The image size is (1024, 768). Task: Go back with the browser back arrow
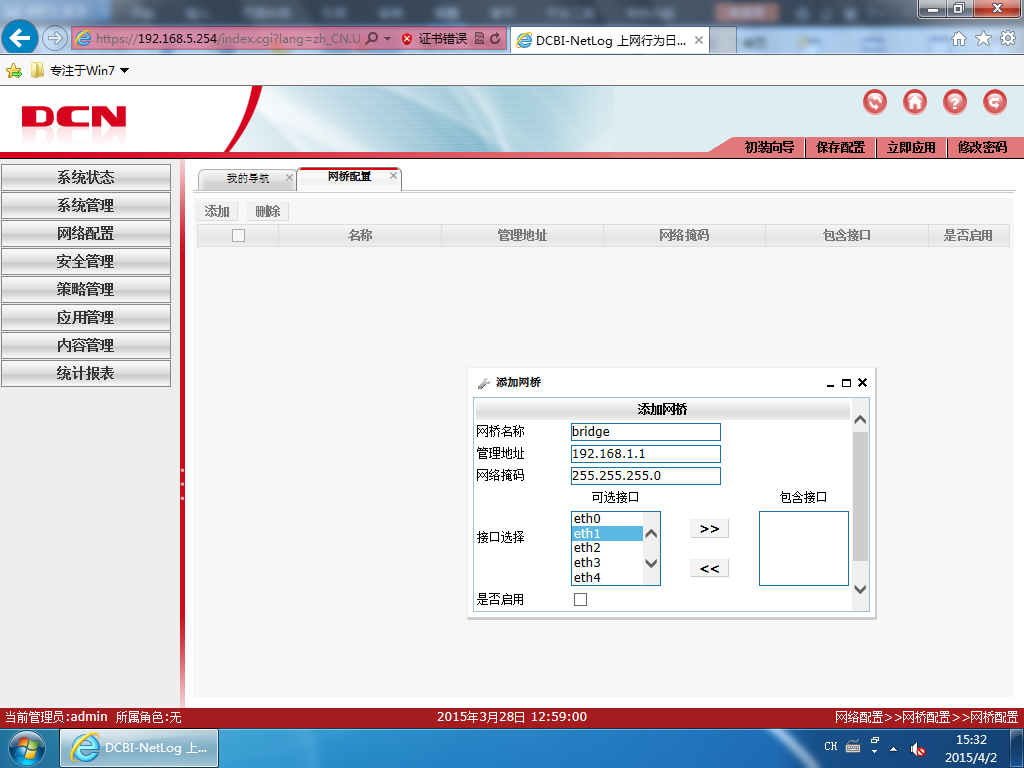coord(20,37)
